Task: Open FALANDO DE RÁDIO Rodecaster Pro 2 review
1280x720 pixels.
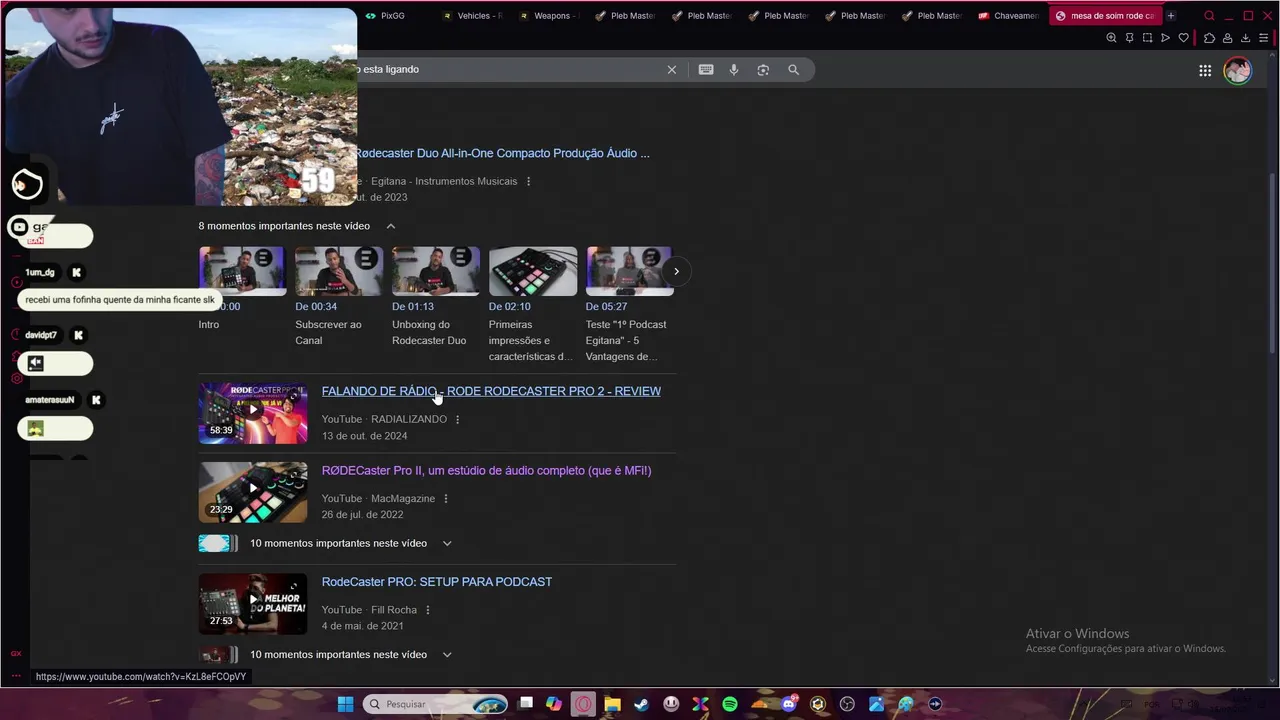Action: (491, 391)
